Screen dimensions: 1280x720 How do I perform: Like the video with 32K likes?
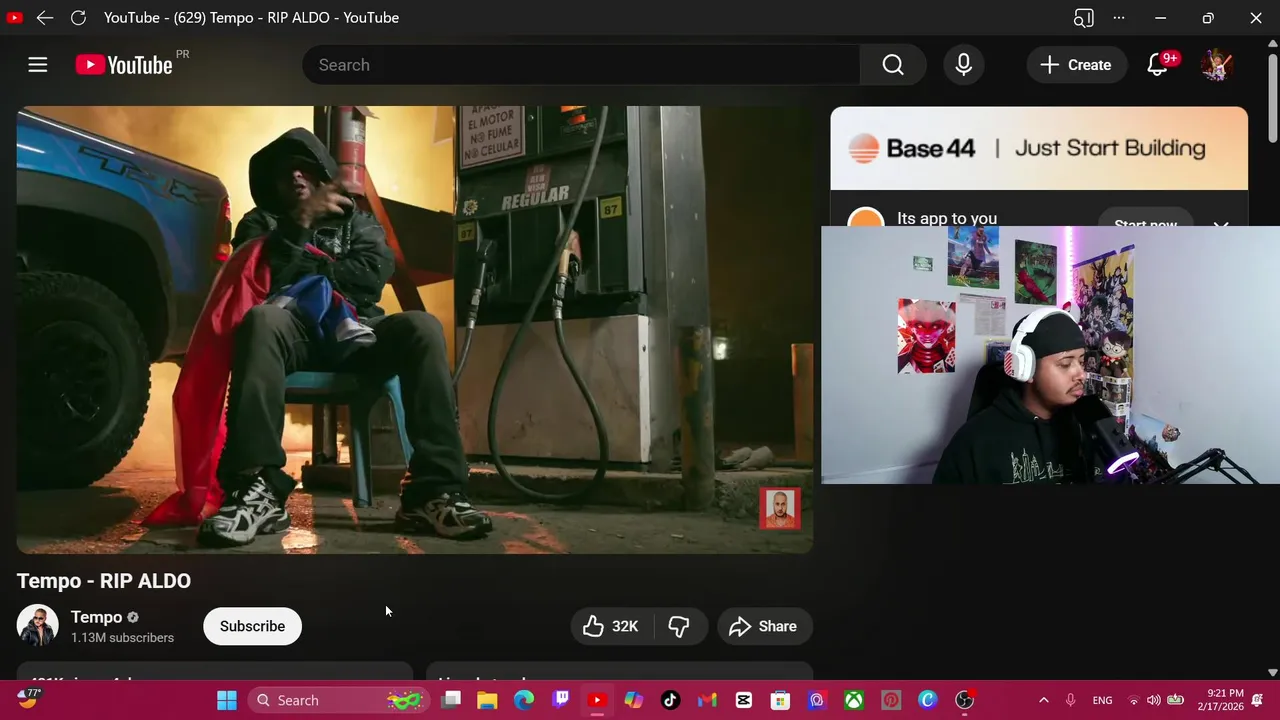[612, 626]
